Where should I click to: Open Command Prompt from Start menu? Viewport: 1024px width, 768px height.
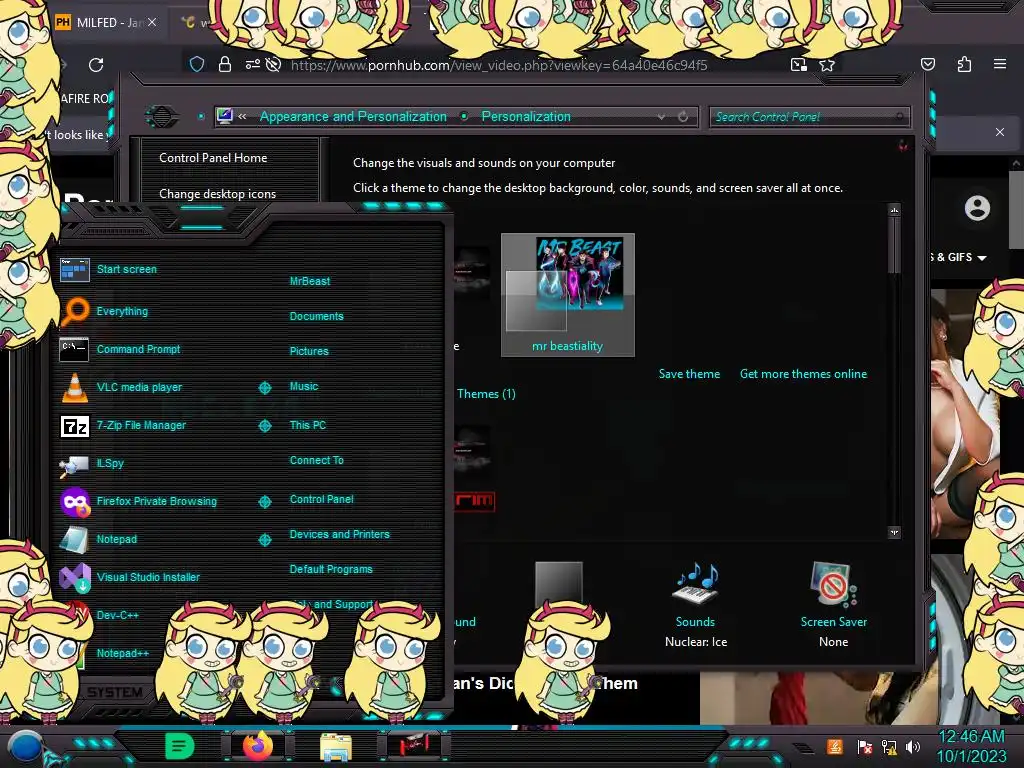(120, 349)
